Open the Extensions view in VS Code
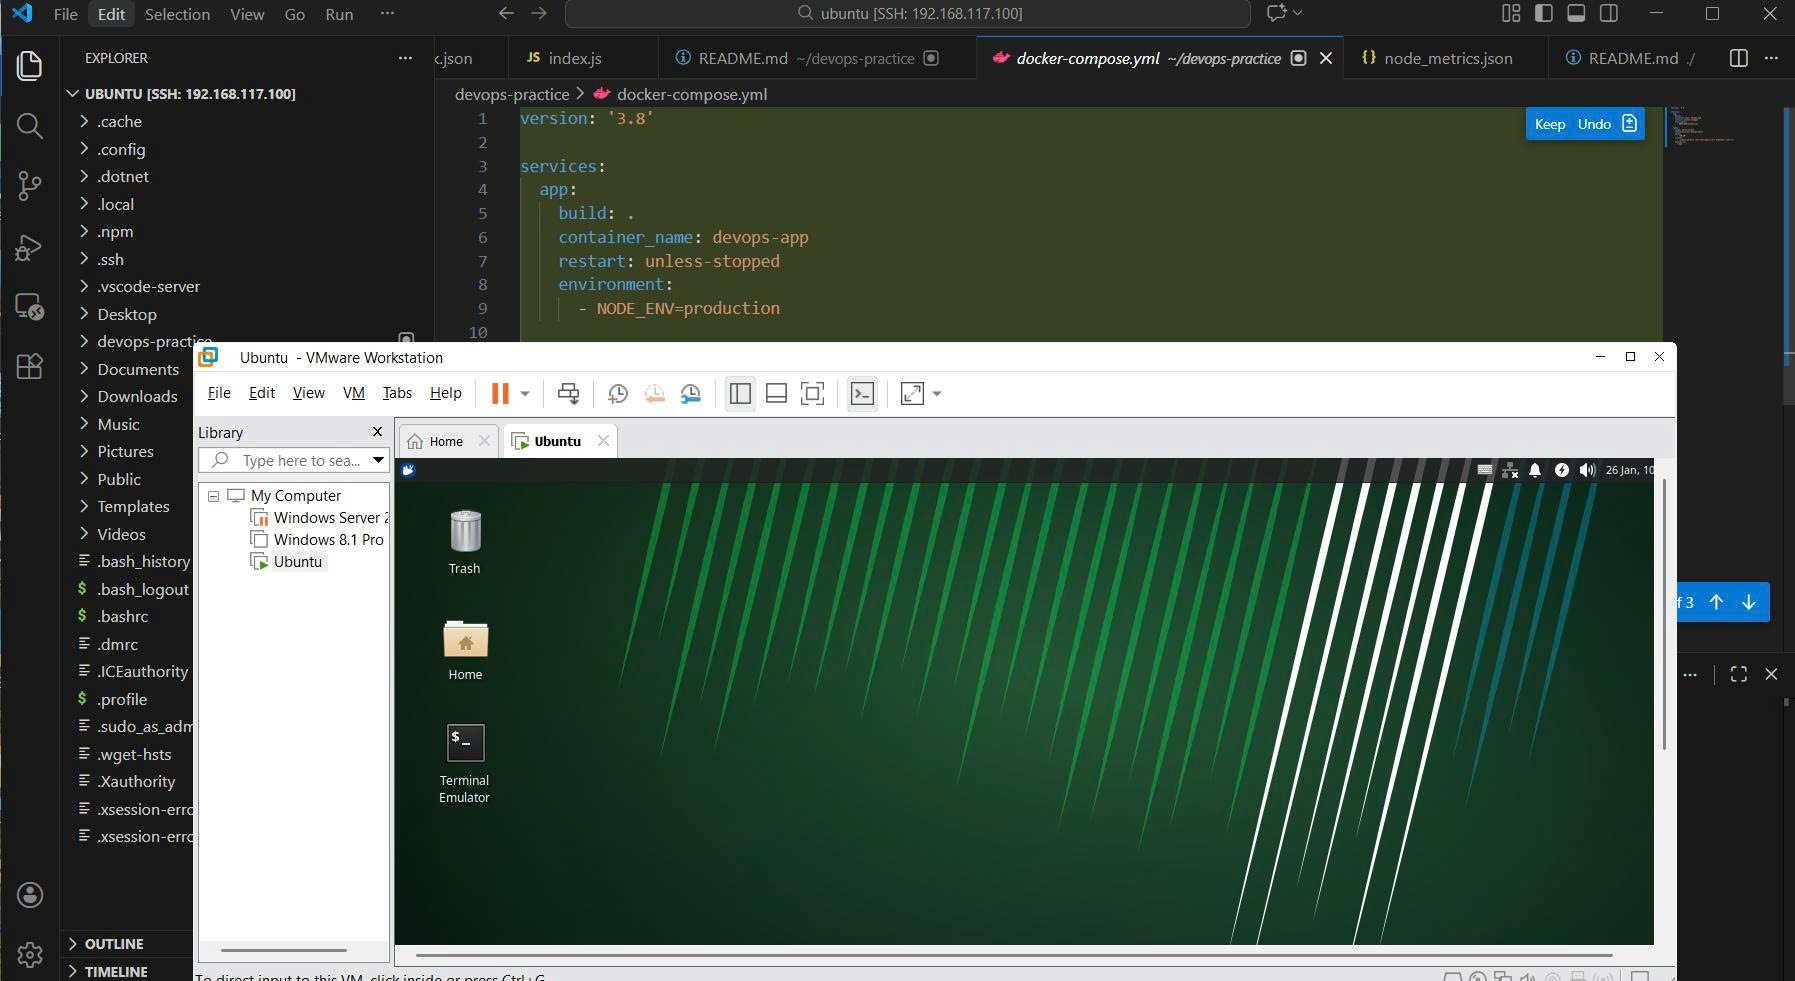 pyautogui.click(x=30, y=366)
